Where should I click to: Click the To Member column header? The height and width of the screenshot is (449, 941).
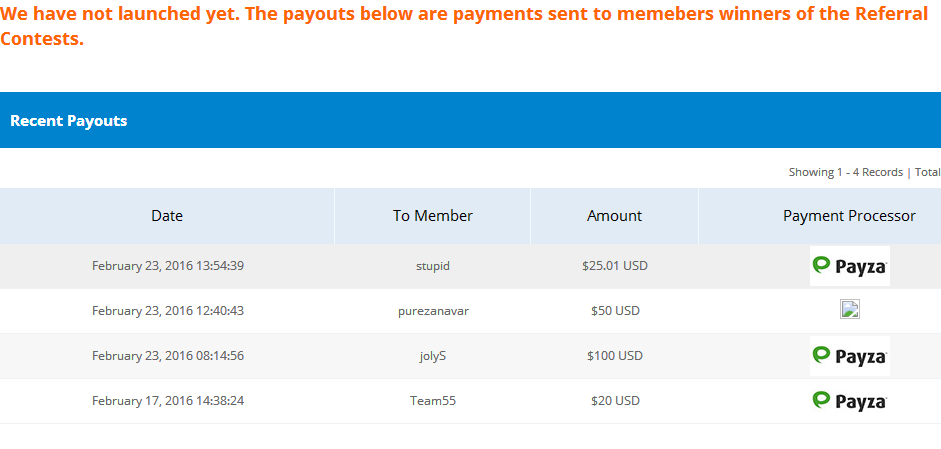433,216
